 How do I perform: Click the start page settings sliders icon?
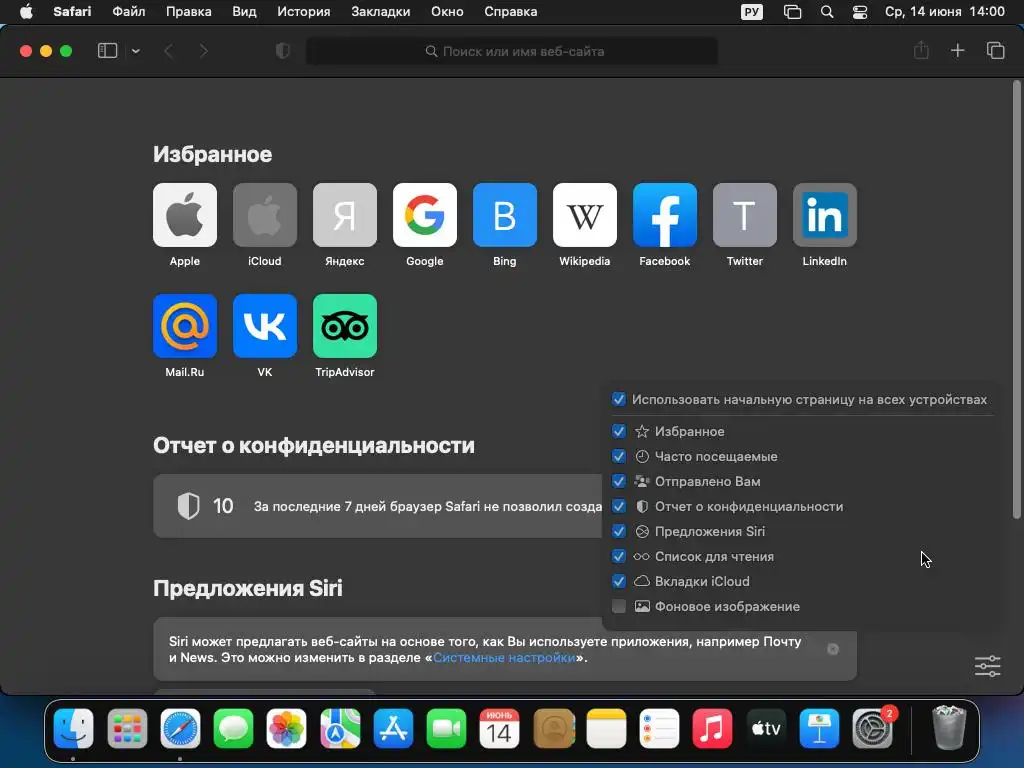(x=987, y=666)
